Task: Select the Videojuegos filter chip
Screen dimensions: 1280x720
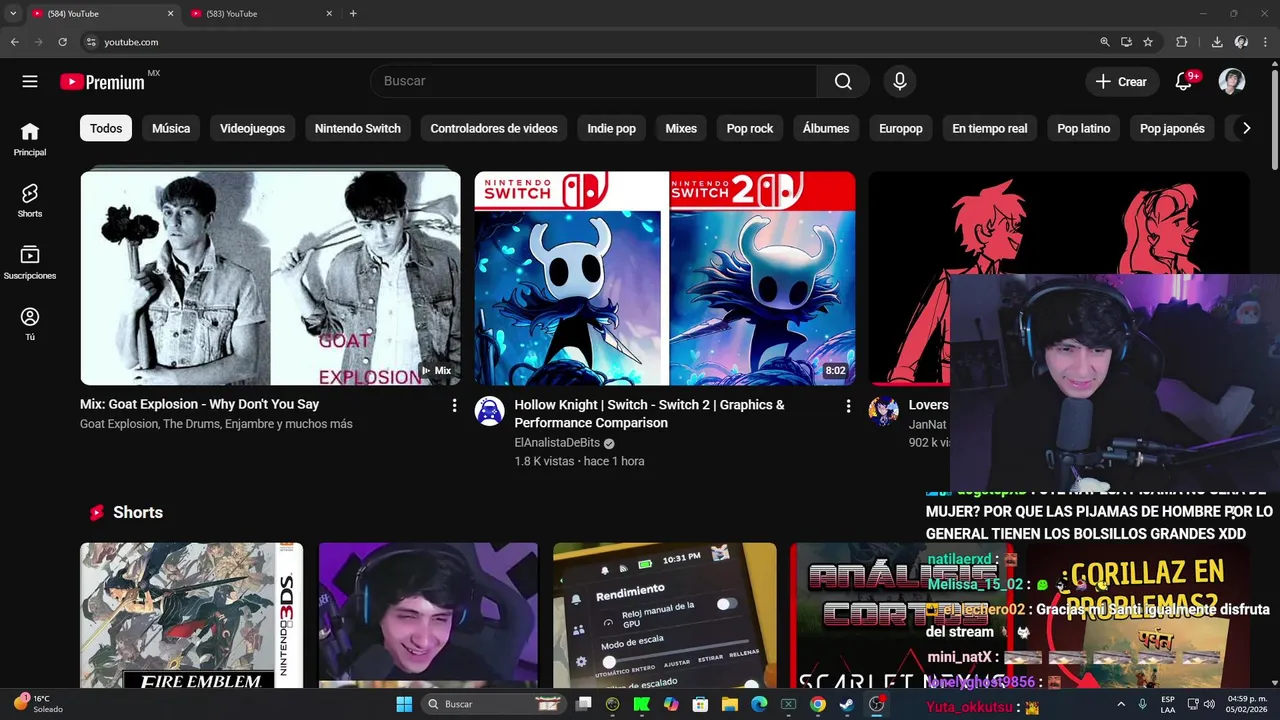Action: pos(252,128)
